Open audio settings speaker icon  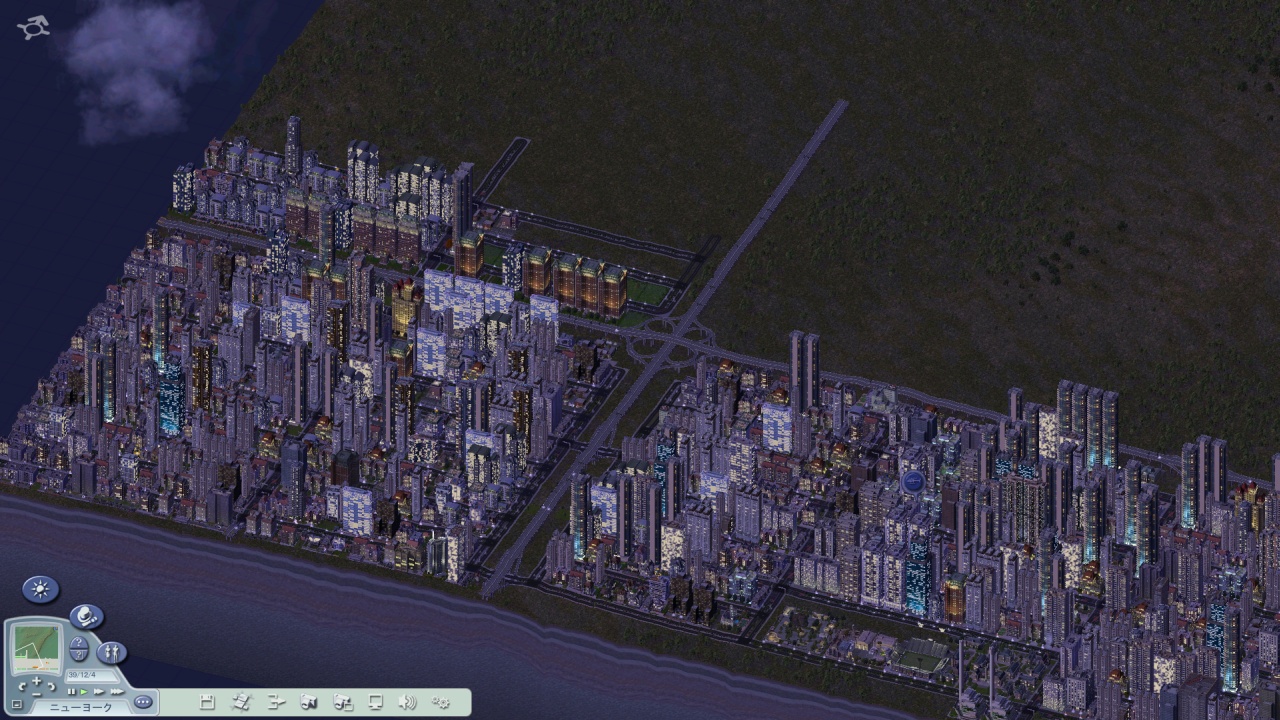pyautogui.click(x=407, y=702)
